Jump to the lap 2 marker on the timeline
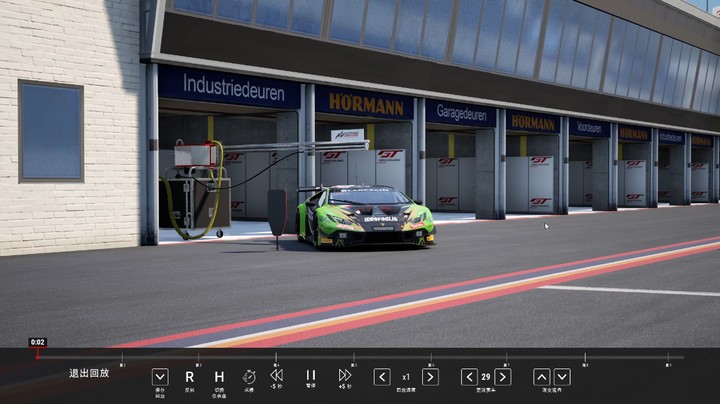The height and width of the screenshot is (404, 720). (122, 358)
